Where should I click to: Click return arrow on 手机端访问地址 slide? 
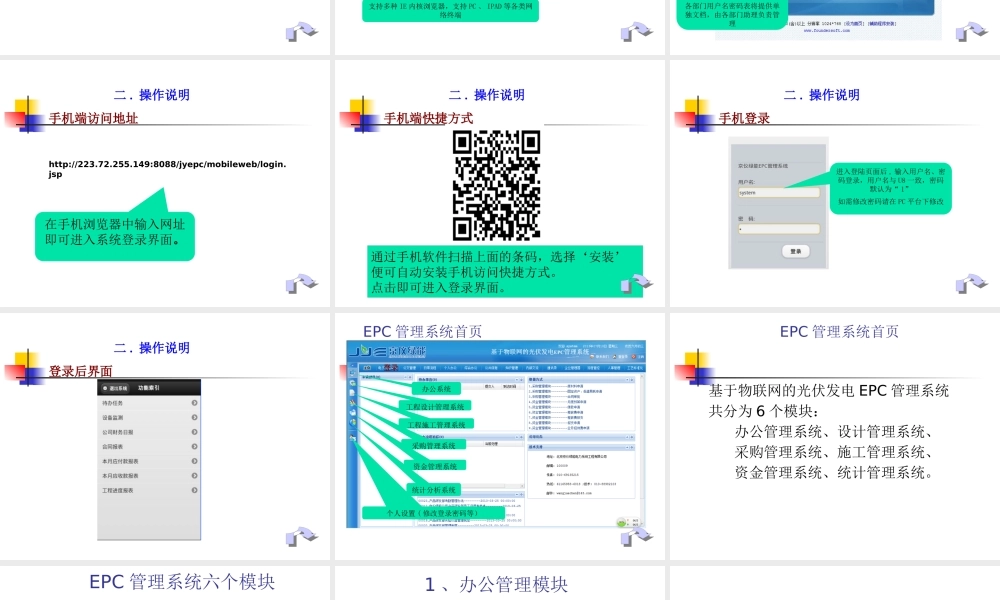301,283
